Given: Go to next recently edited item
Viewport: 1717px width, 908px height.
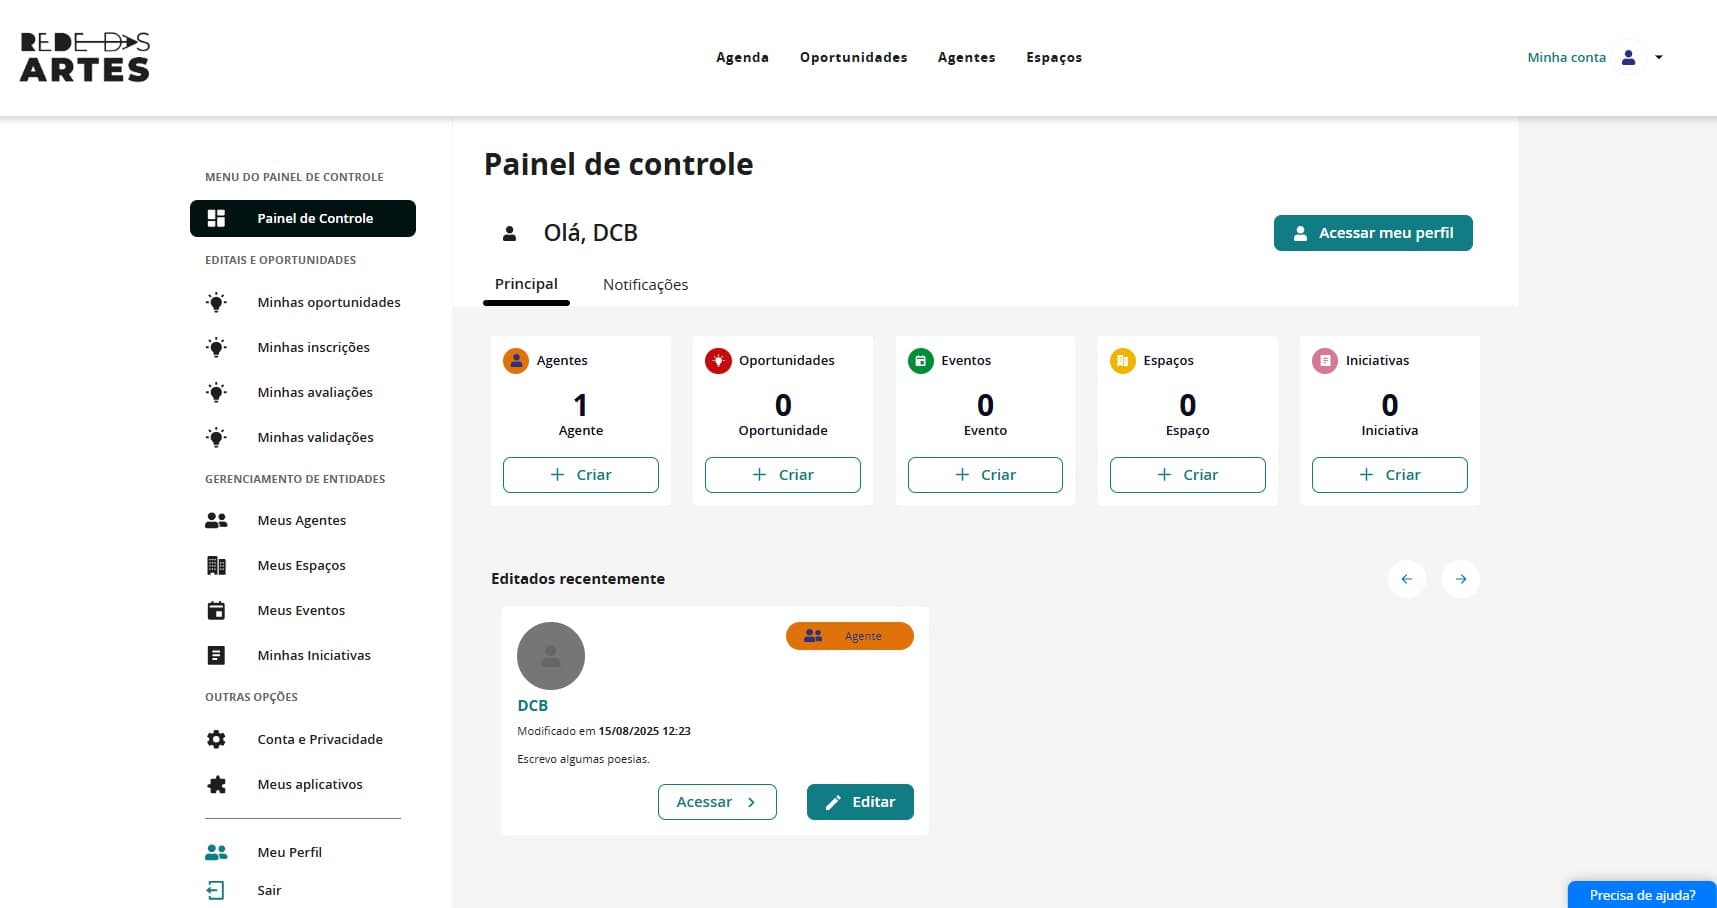Looking at the screenshot, I should [x=1460, y=579].
